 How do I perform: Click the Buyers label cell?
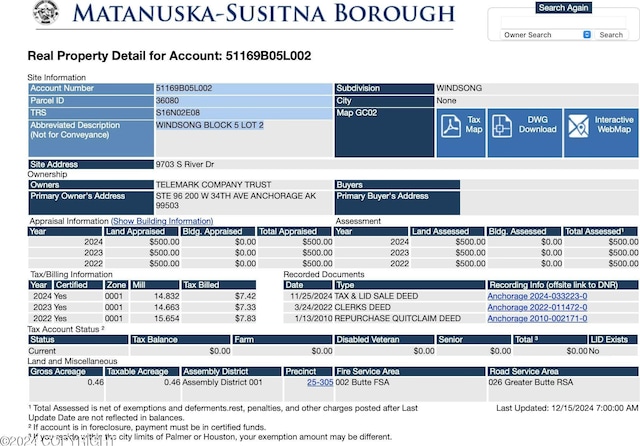click(x=397, y=185)
